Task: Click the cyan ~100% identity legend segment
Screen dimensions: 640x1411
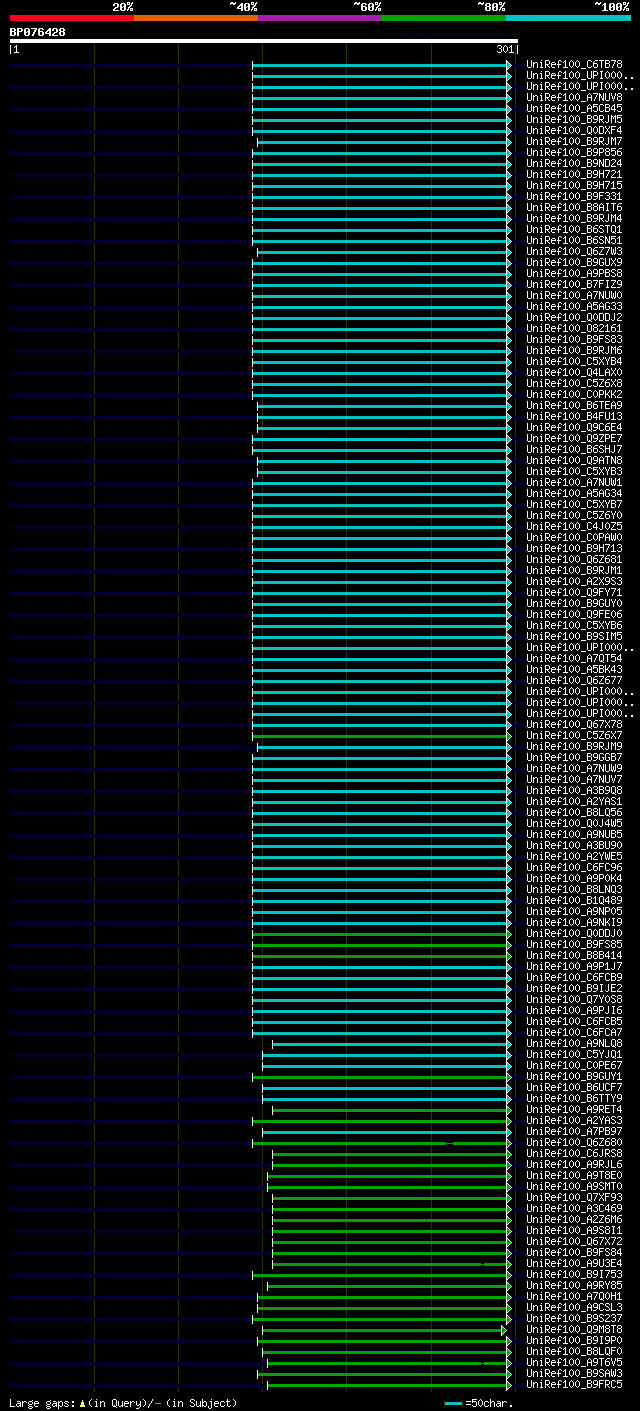Action: tap(568, 17)
